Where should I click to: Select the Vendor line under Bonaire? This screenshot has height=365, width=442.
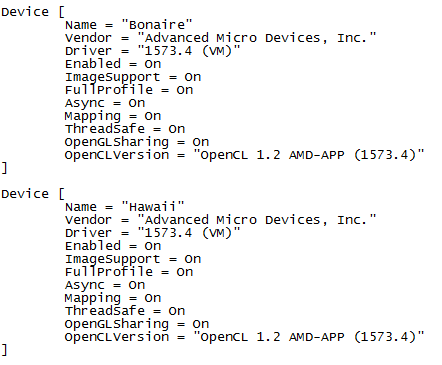tap(221, 38)
